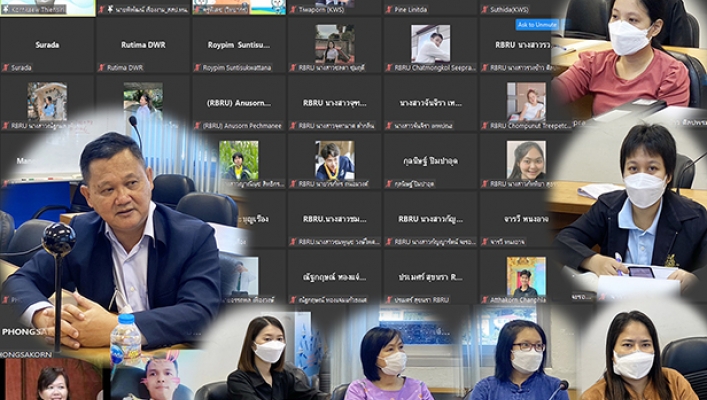Click the 'RBRU Chompunut Treepetc...' name label
707x400 pixels.
(531, 126)
